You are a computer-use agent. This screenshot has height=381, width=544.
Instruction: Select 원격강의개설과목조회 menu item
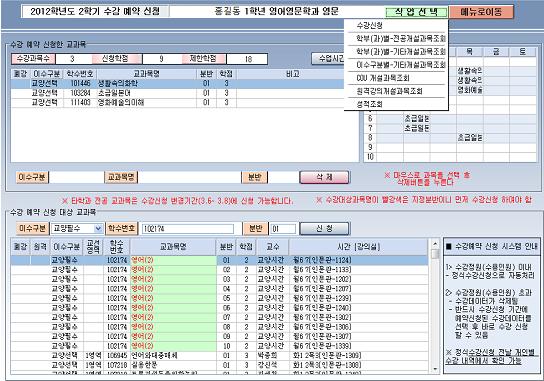(x=389, y=91)
